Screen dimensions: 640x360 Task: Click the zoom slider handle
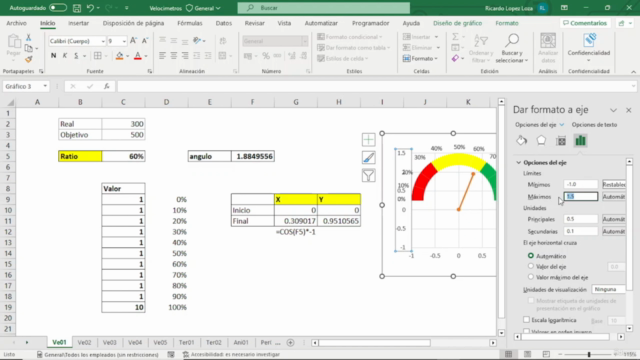pos(589,354)
